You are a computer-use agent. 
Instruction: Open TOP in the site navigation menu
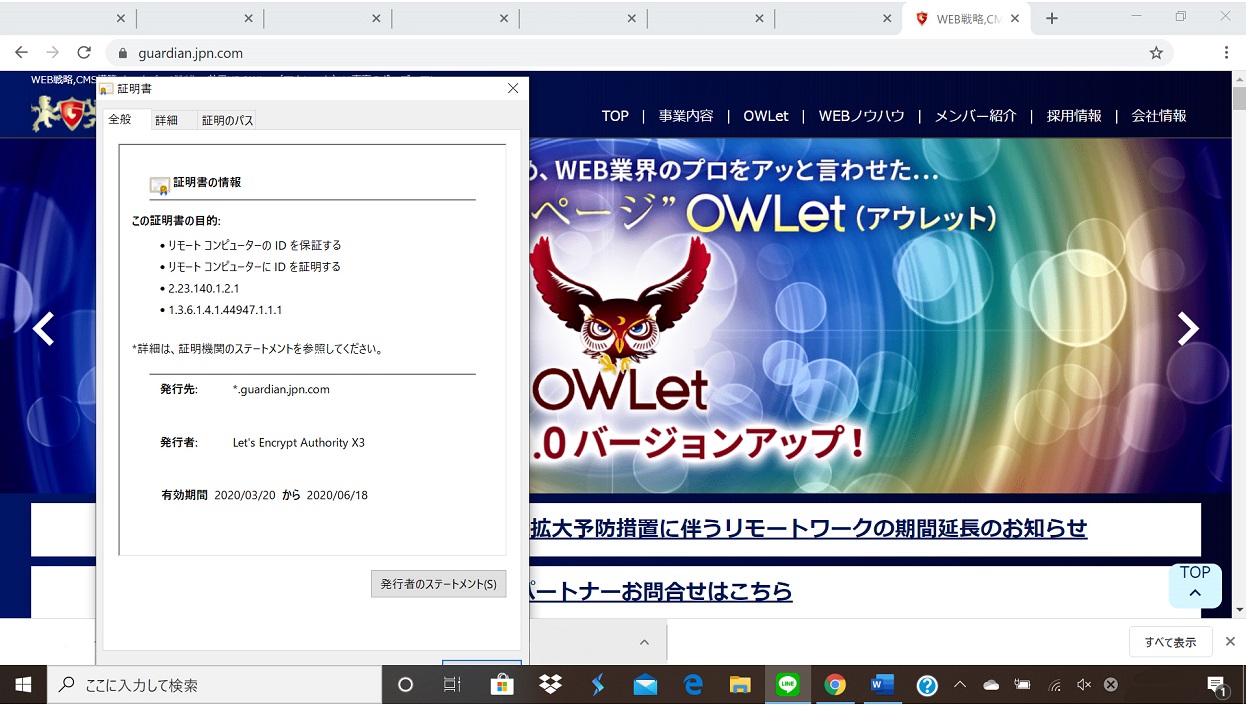pos(615,116)
